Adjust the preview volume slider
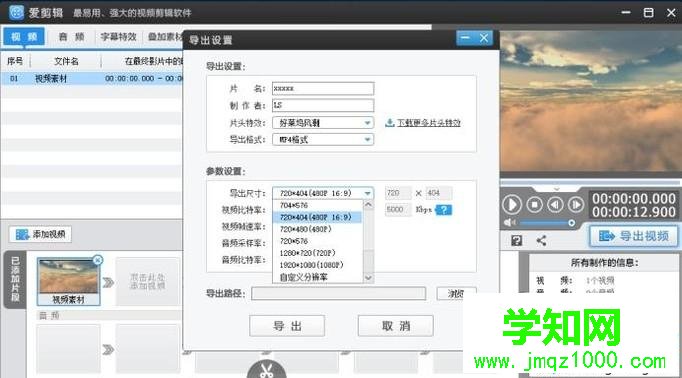The height and width of the screenshot is (378, 682). [x=547, y=223]
